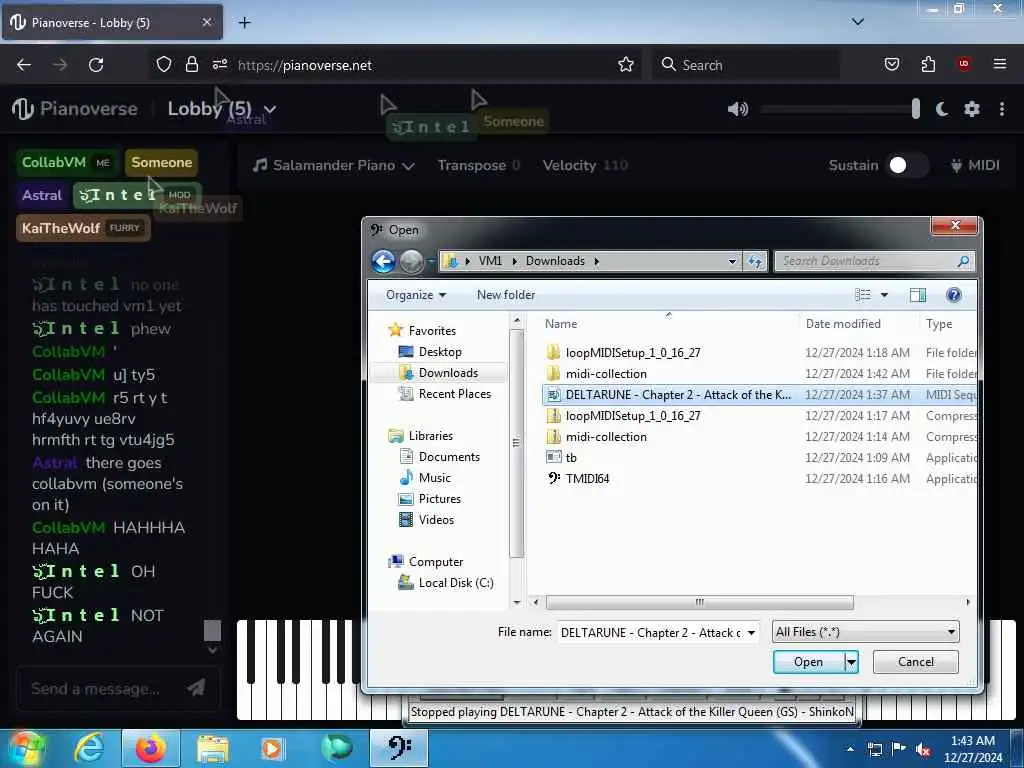The width and height of the screenshot is (1024, 768).
Task: Open Windows Media Player on taskbar
Action: (x=272, y=748)
